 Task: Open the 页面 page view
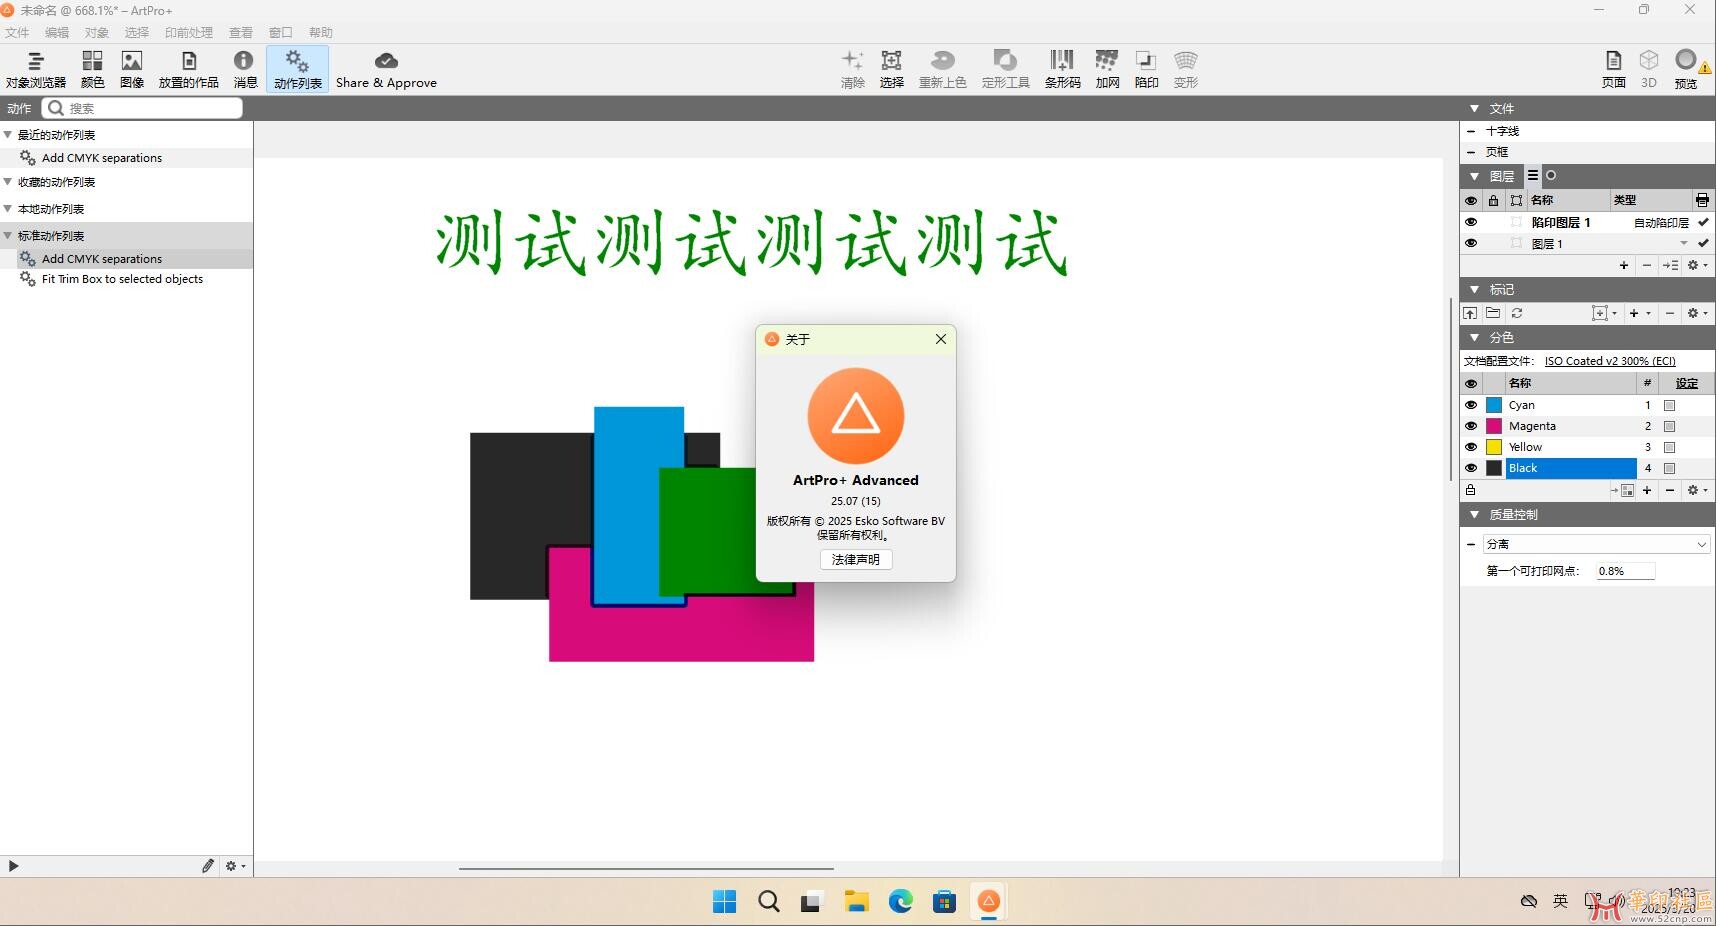(x=1613, y=70)
